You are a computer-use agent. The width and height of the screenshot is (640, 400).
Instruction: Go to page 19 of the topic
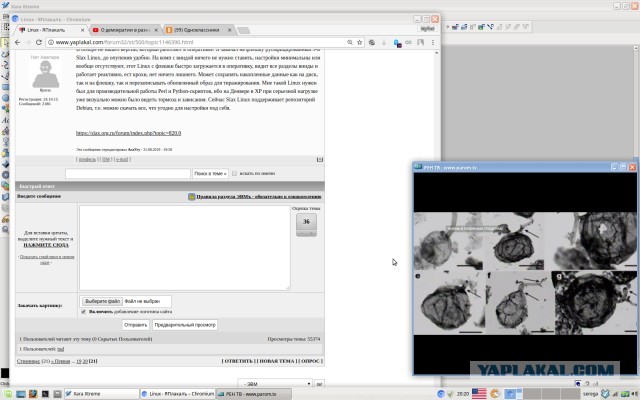79,361
